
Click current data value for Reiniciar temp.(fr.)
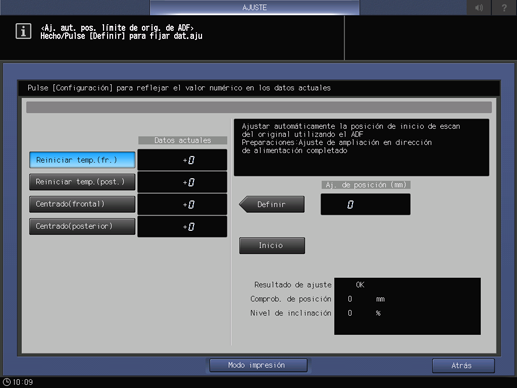pos(182,160)
